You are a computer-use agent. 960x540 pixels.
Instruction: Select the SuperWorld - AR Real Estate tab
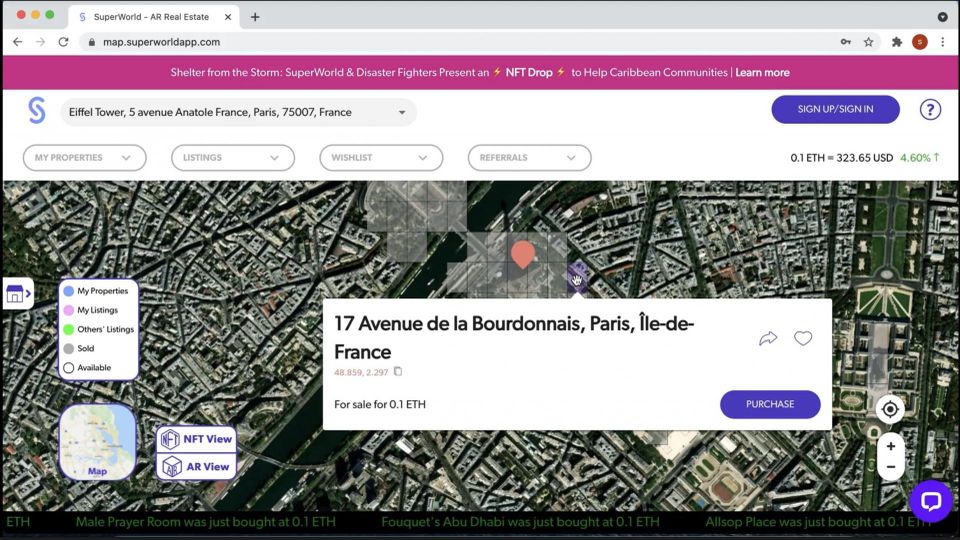pos(151,17)
